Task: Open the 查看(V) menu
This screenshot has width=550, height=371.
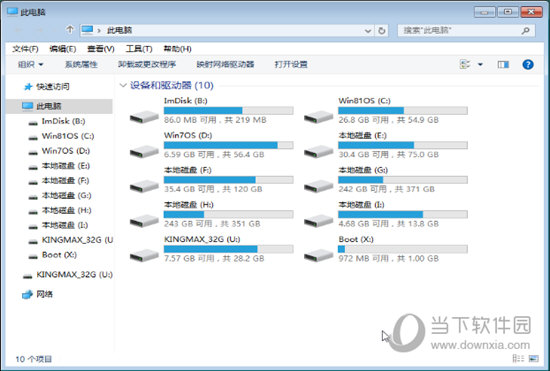Action: click(101, 49)
